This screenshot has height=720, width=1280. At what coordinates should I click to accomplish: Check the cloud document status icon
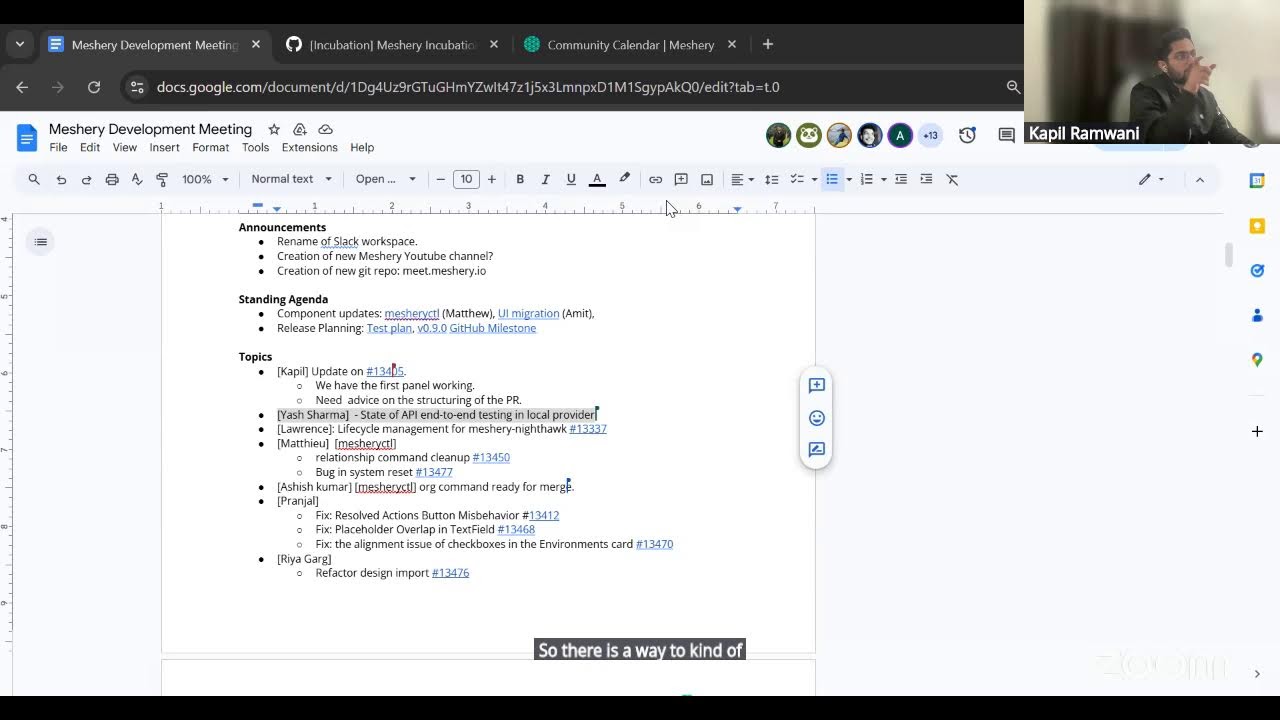325,129
